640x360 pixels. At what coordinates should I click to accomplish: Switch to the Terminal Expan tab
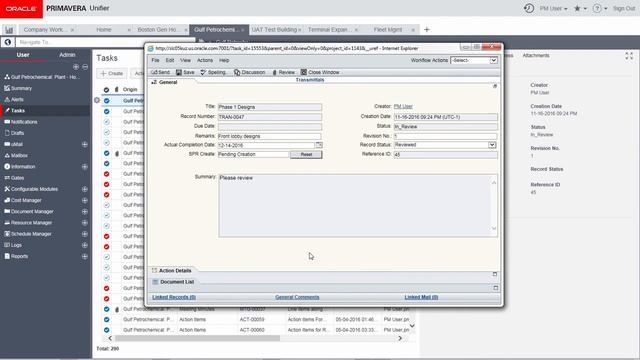(x=329, y=30)
